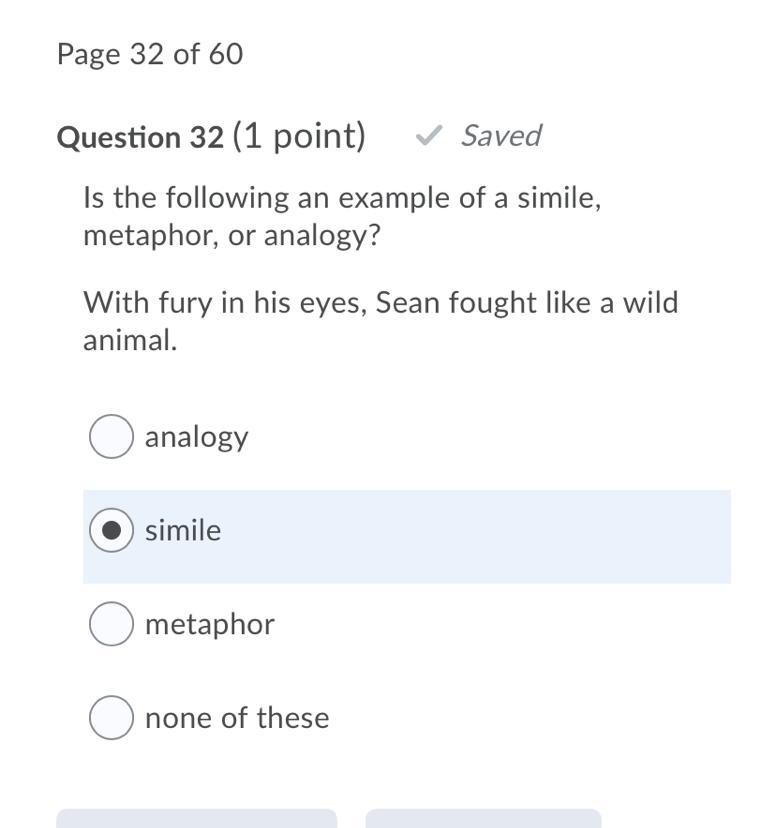
Task: Select the 'analogy' radio button
Action: pyautogui.click(x=111, y=437)
